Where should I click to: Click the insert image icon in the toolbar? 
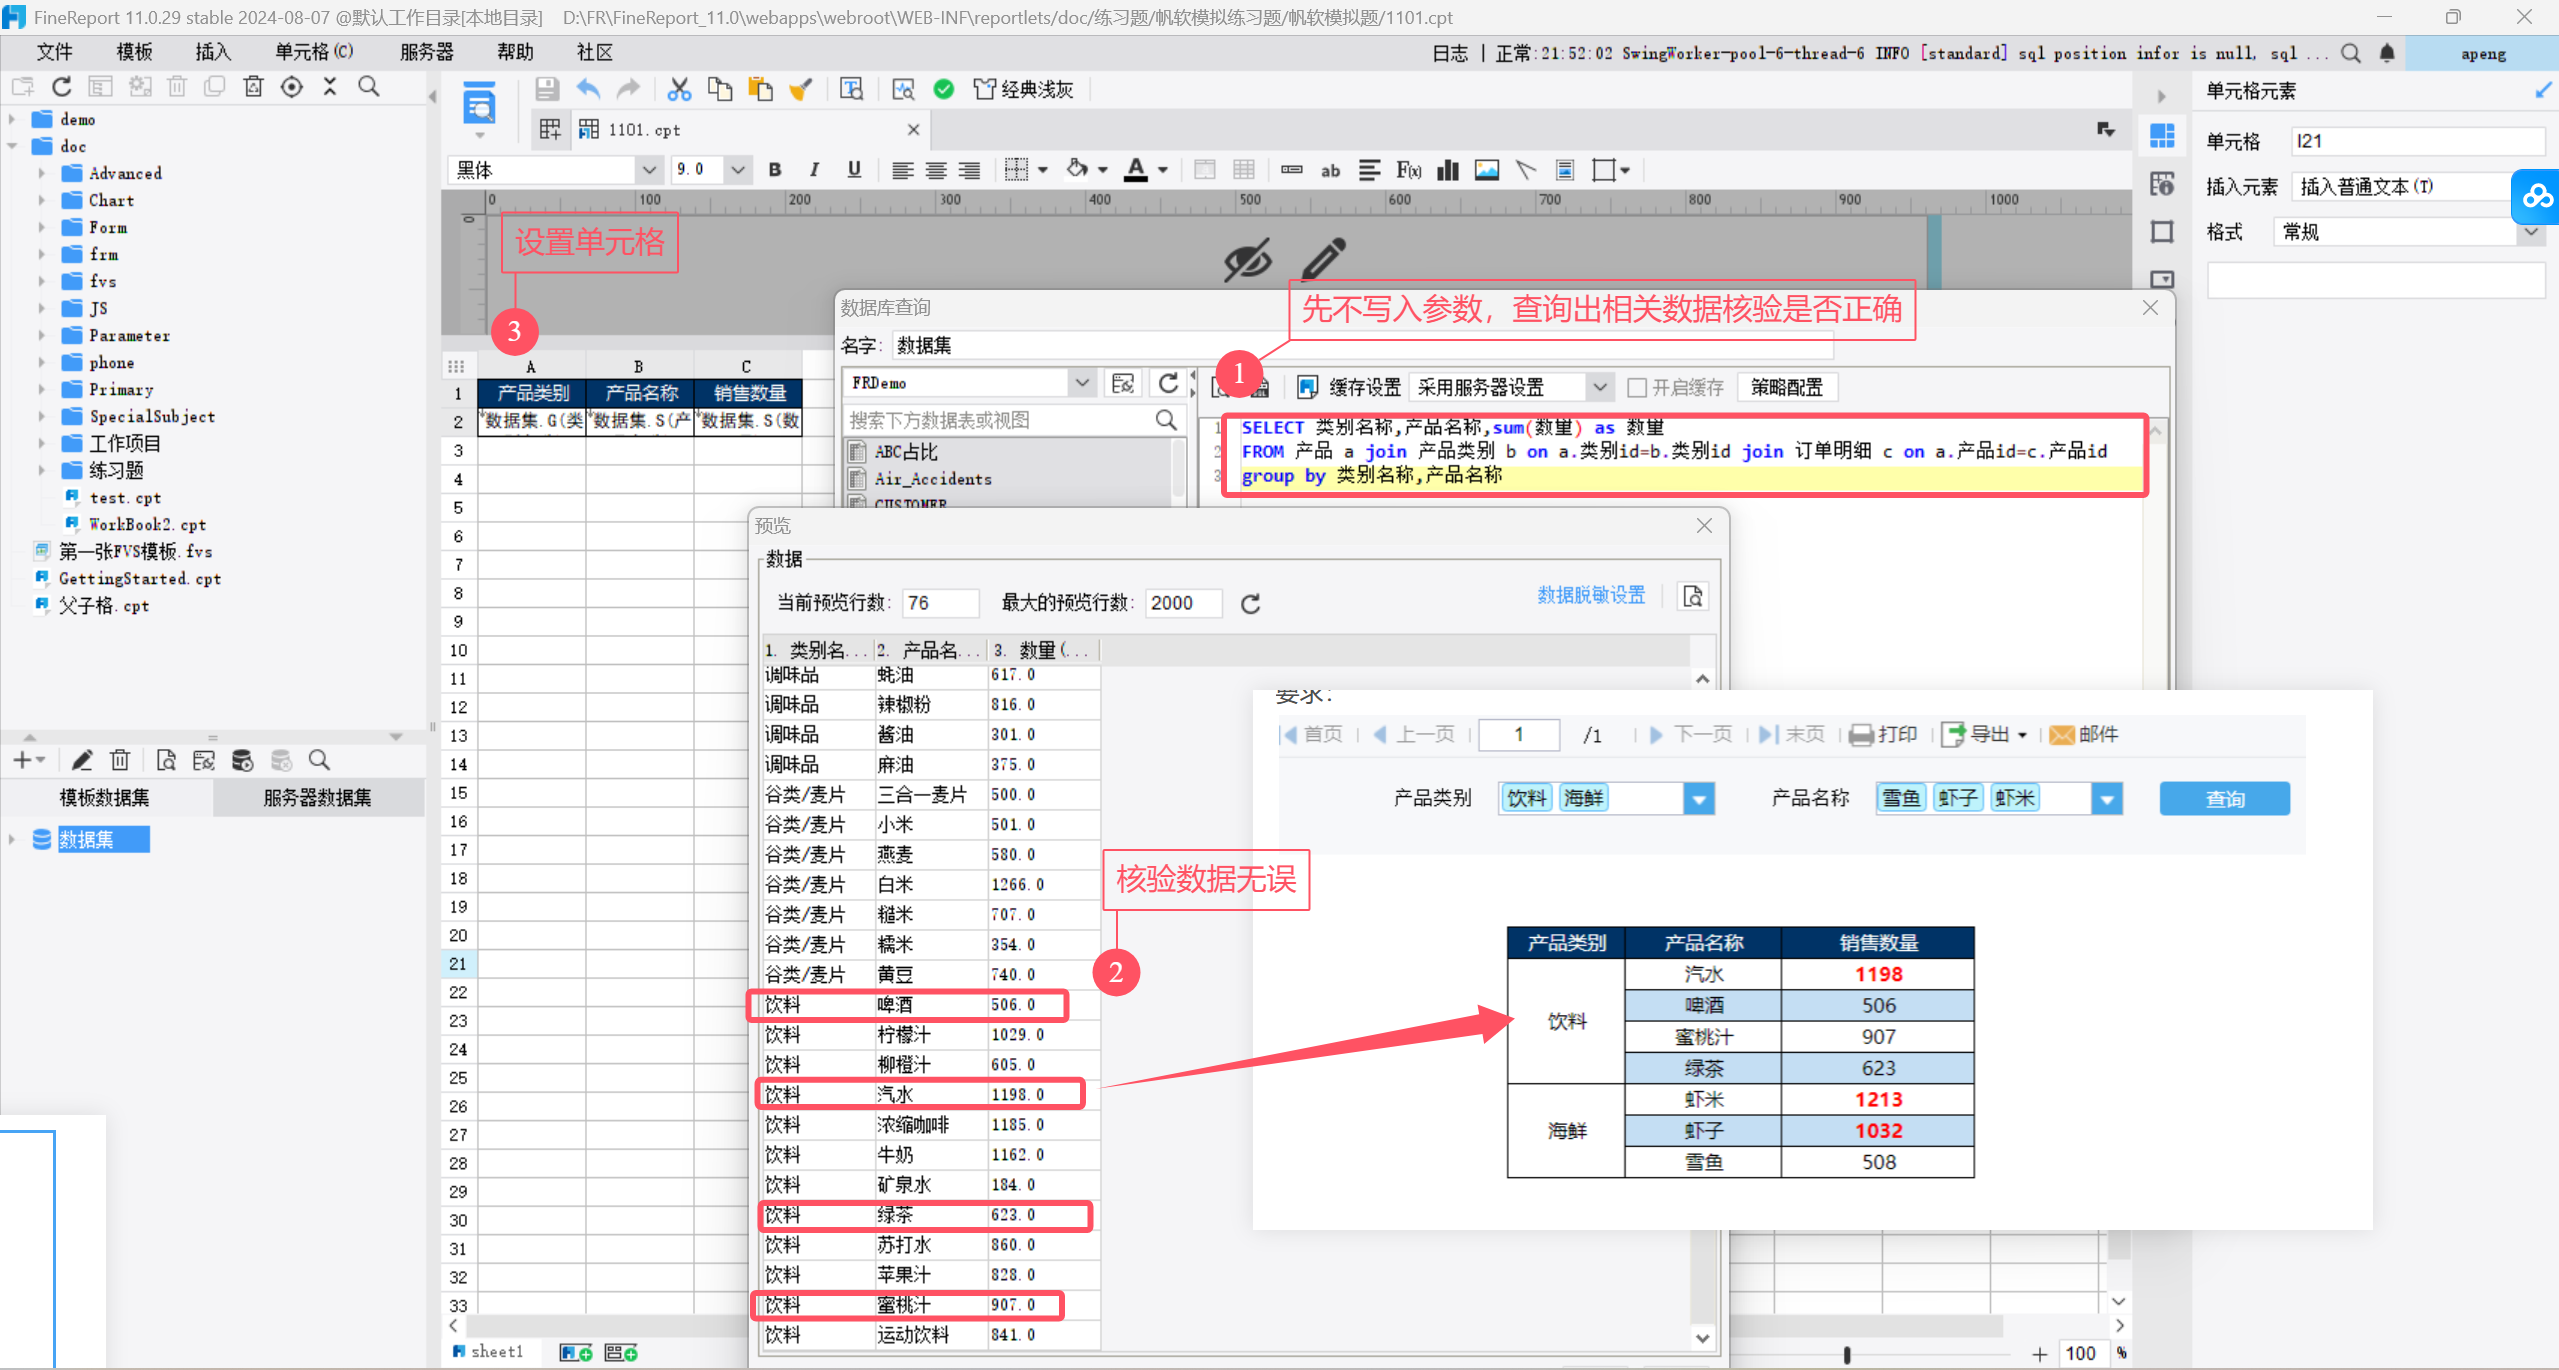coord(1487,170)
